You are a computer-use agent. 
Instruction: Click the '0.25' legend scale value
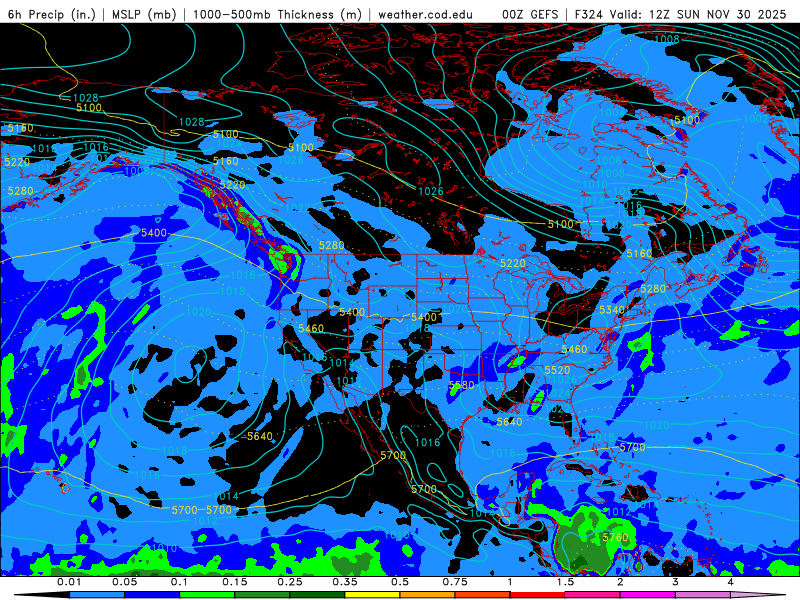[x=290, y=582]
